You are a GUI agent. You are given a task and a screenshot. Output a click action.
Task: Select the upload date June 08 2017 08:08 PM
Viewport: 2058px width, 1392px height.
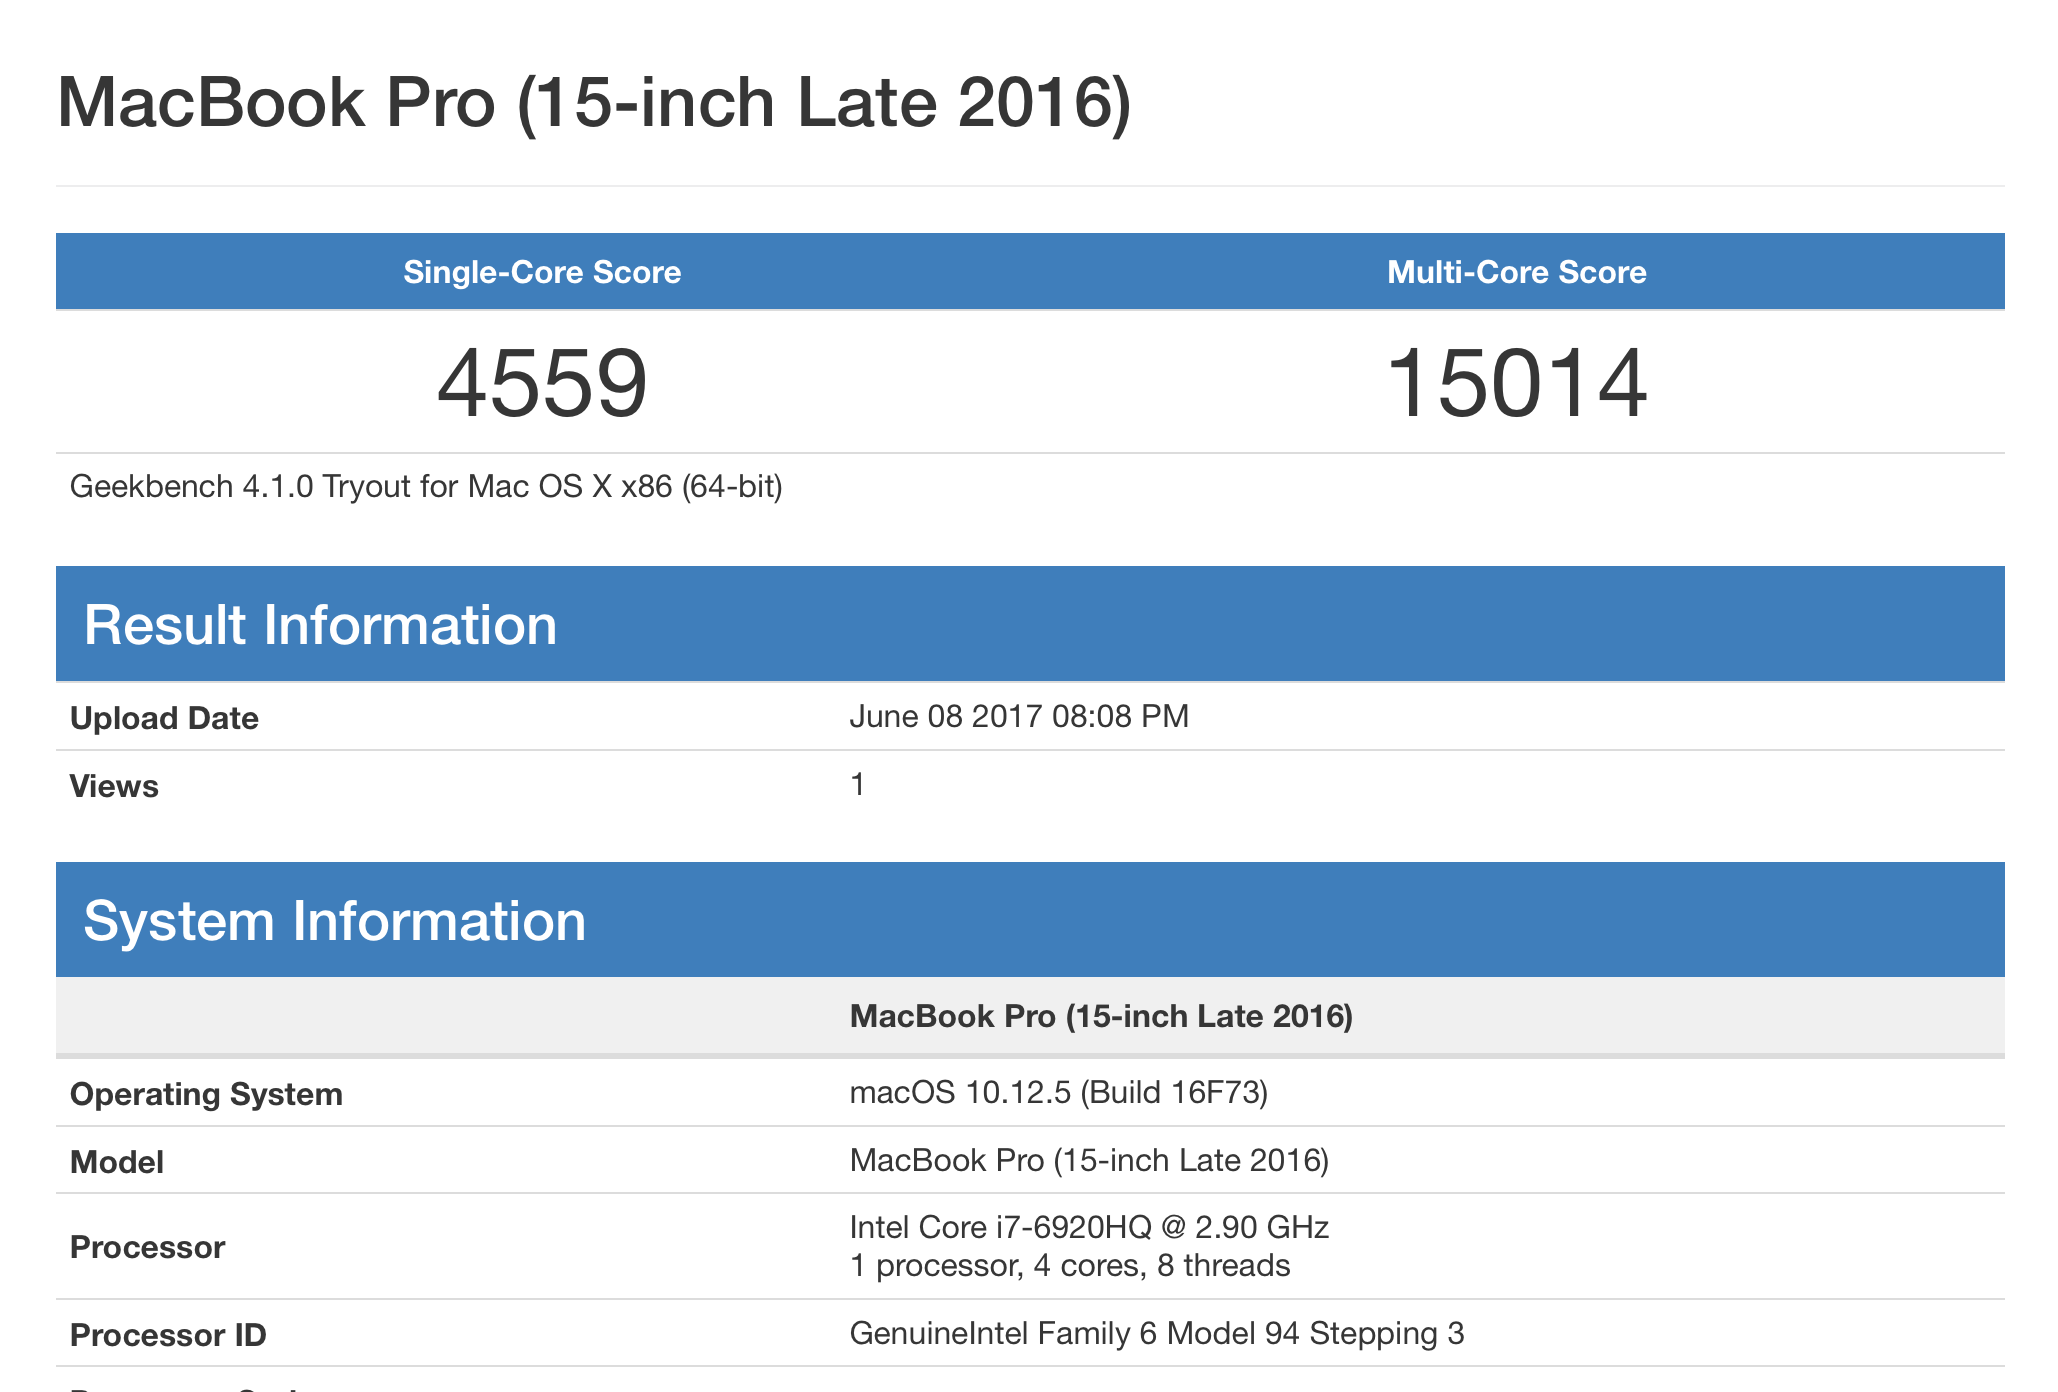[1019, 716]
